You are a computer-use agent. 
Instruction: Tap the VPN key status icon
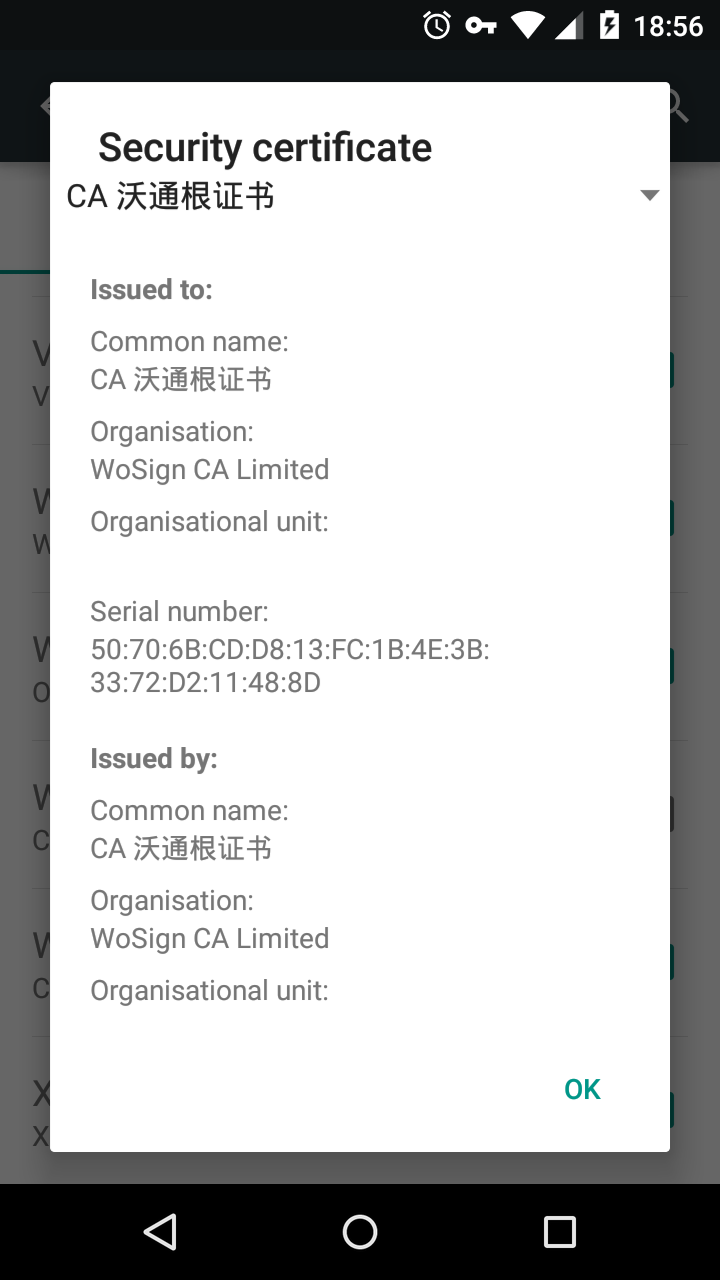481,25
